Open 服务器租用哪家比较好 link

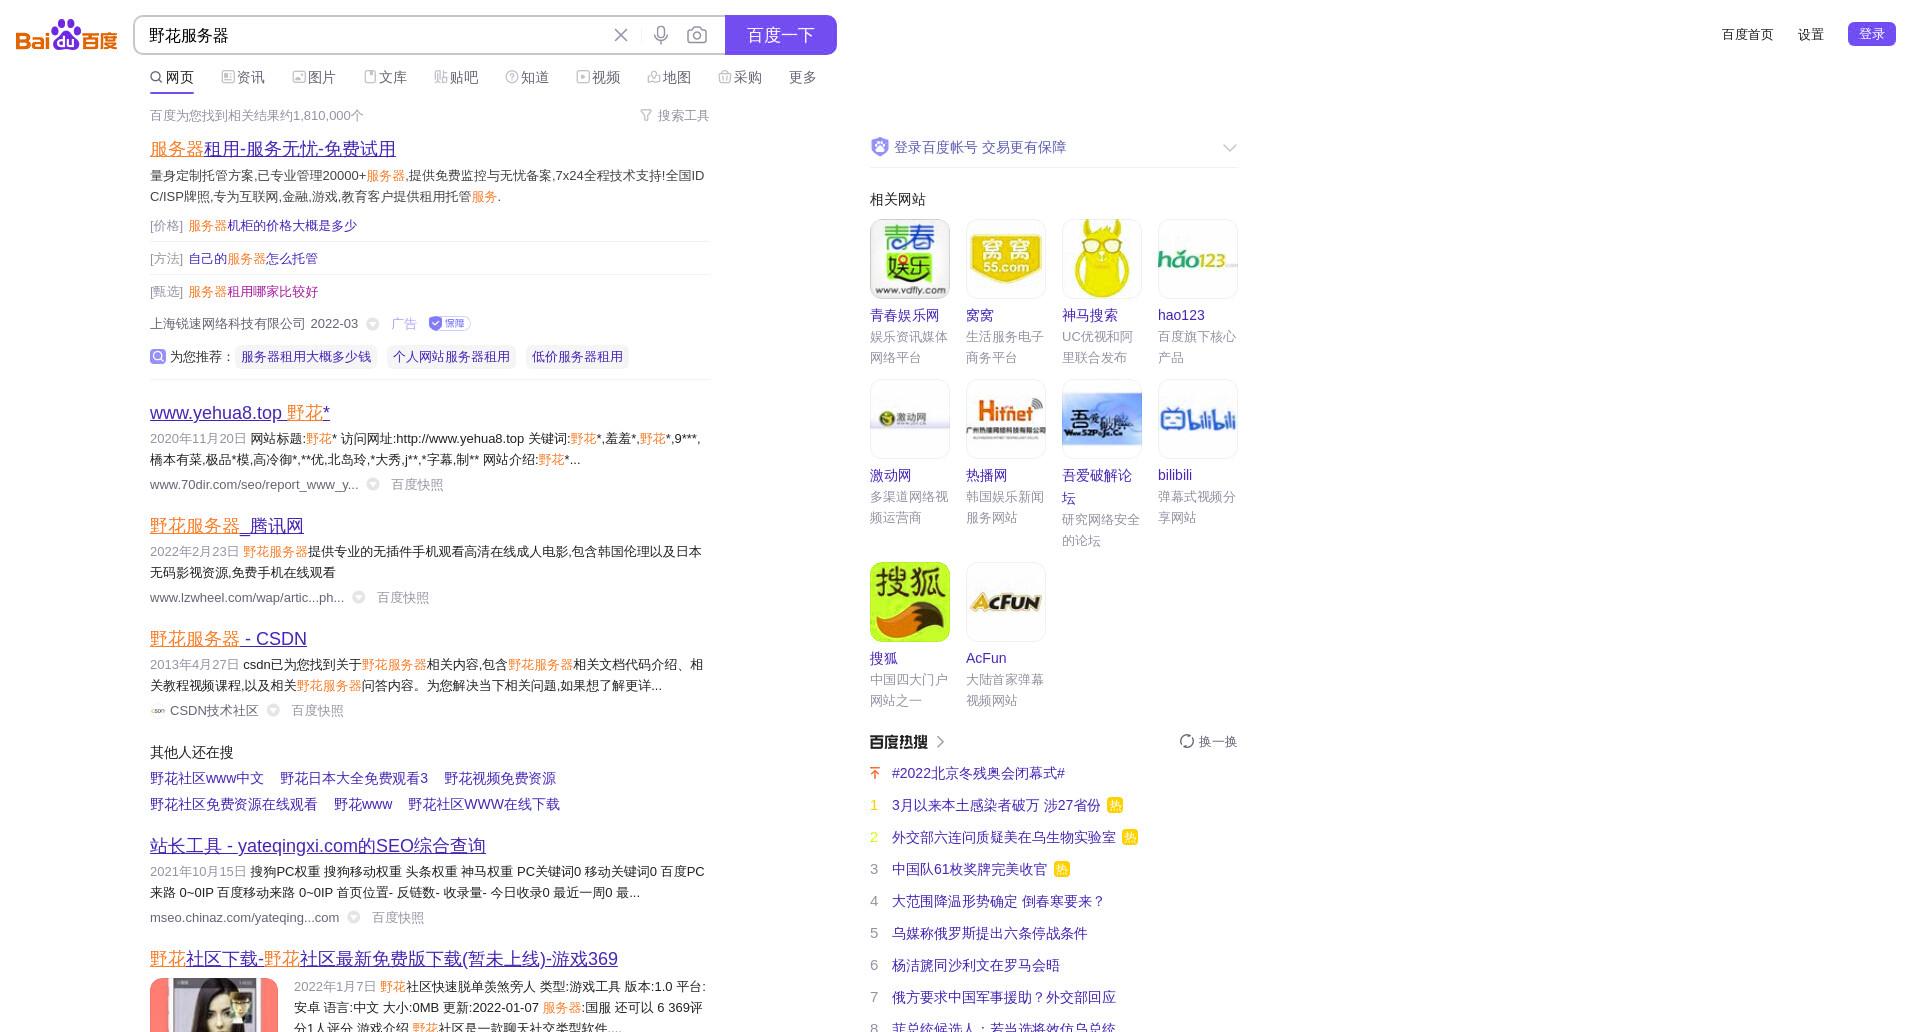pyautogui.click(x=253, y=292)
